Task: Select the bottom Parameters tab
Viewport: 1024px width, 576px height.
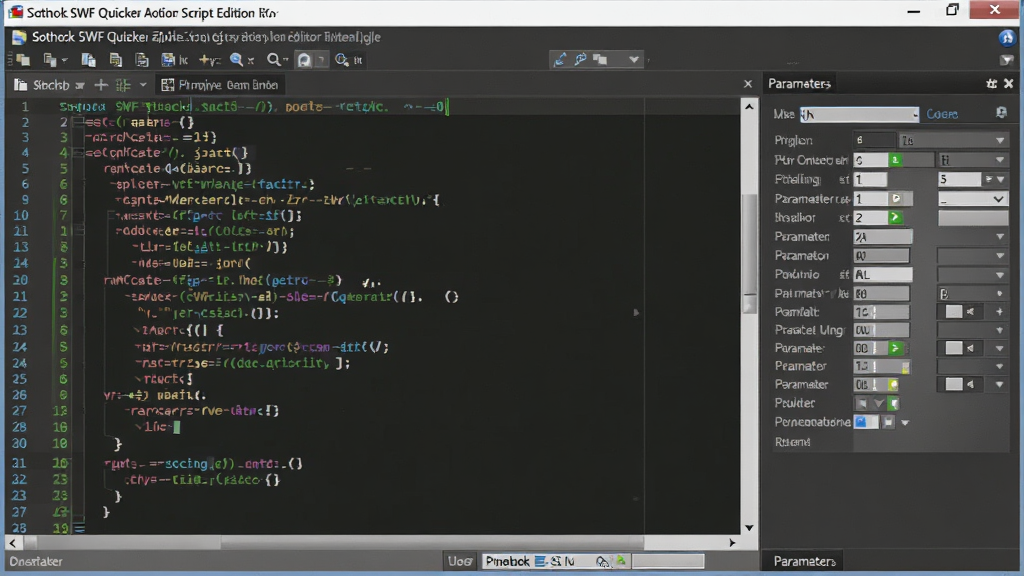Action: point(804,561)
